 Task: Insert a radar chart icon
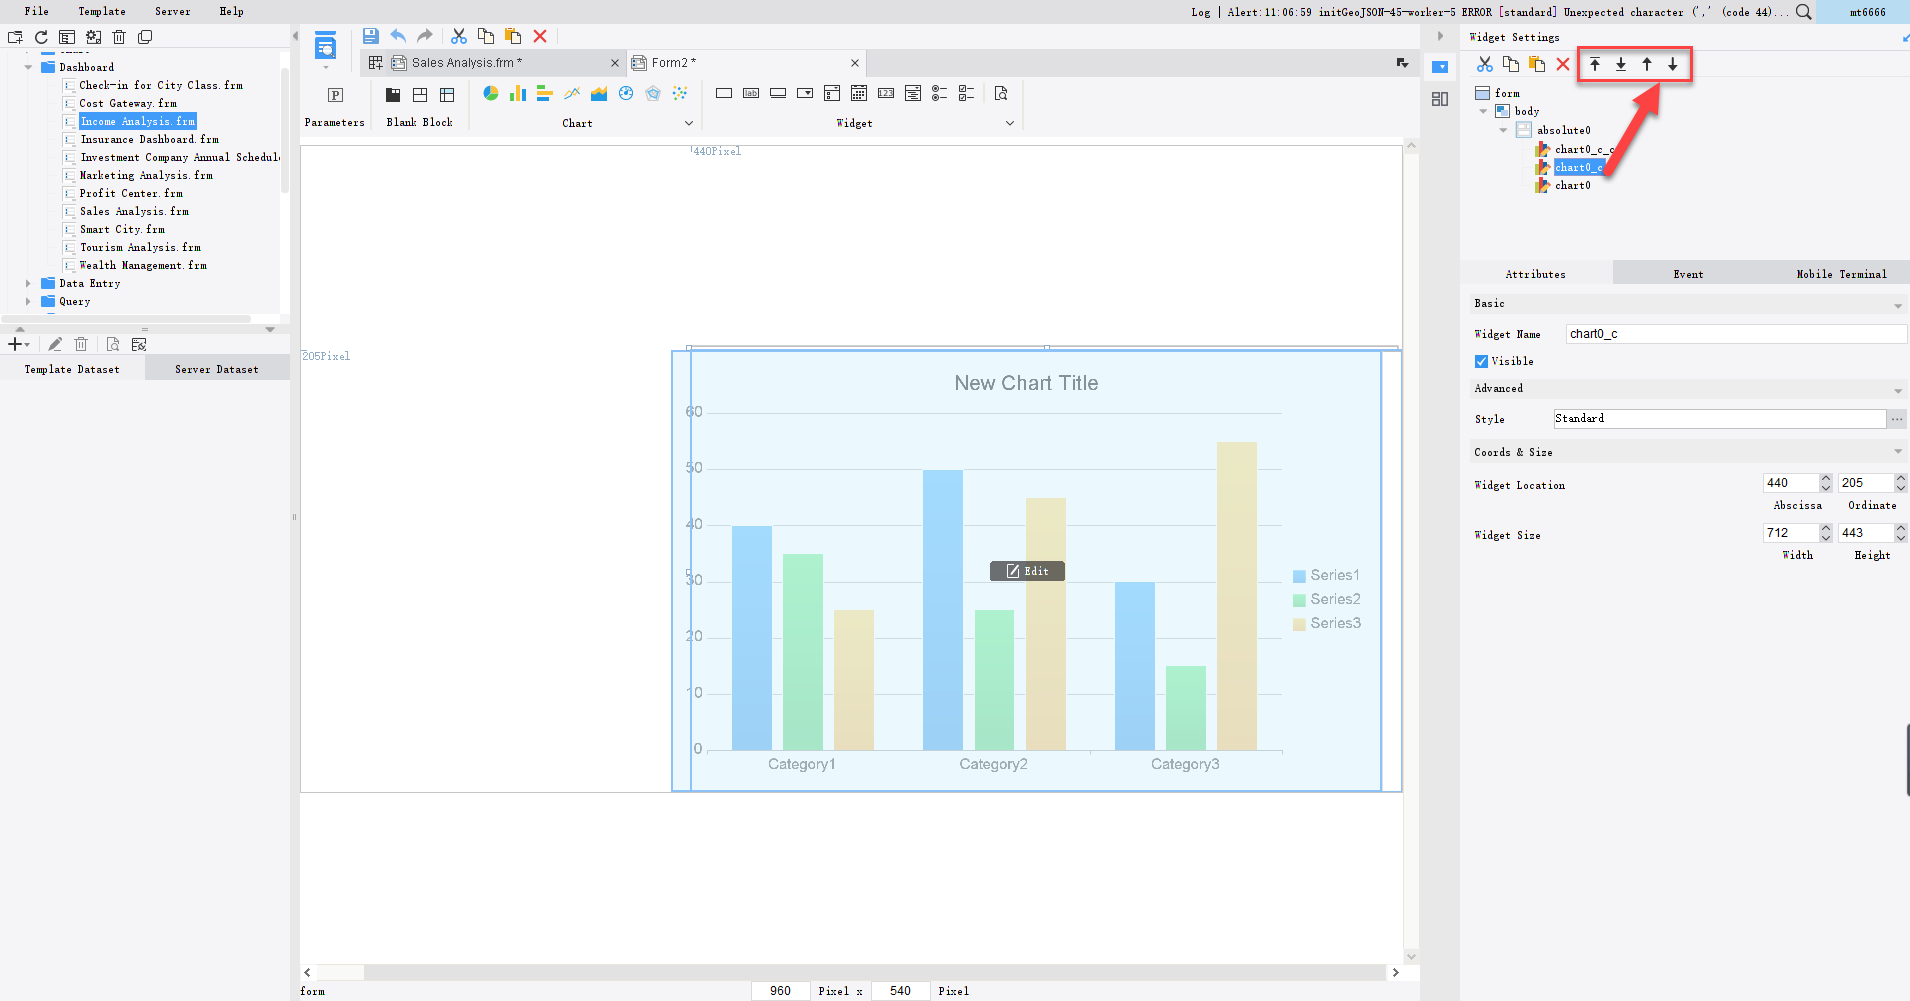click(653, 93)
